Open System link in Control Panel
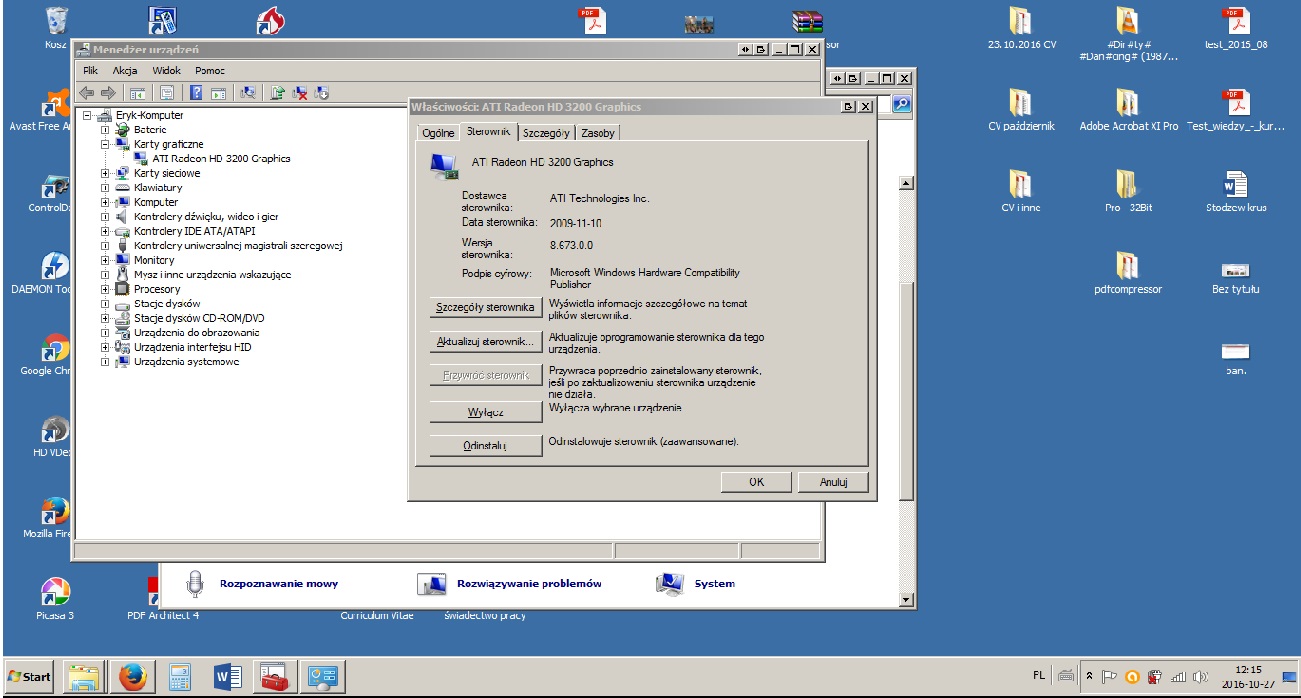The height and width of the screenshot is (698, 1301). 714,584
